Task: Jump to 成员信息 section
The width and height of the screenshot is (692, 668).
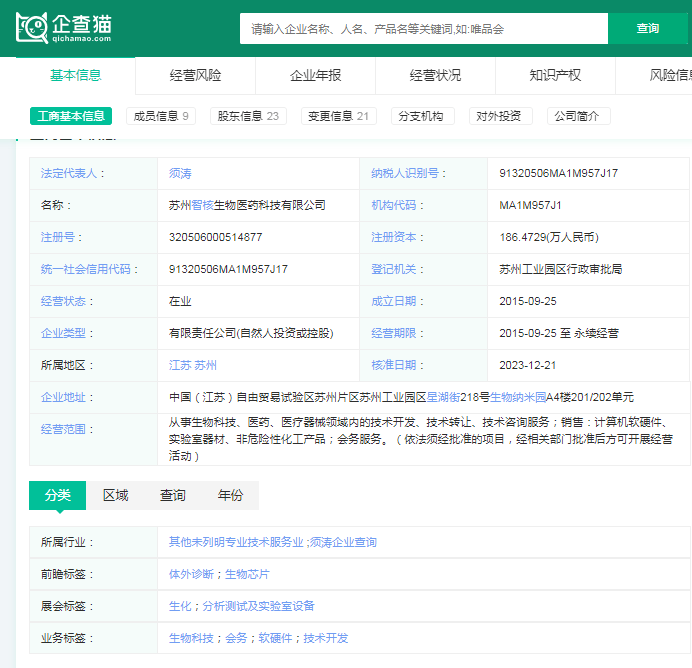Action: 160,116
